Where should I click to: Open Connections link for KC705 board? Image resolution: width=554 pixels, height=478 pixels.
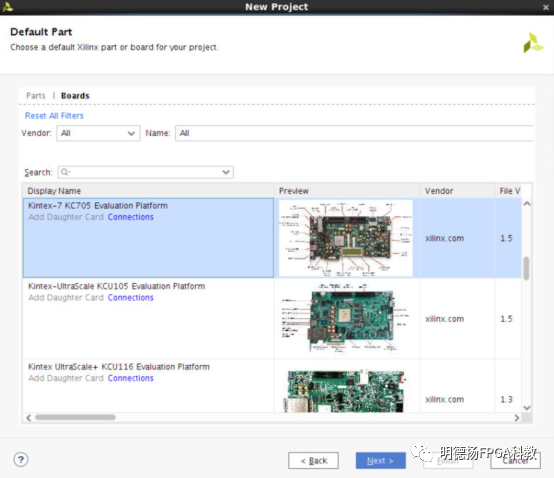point(130,217)
